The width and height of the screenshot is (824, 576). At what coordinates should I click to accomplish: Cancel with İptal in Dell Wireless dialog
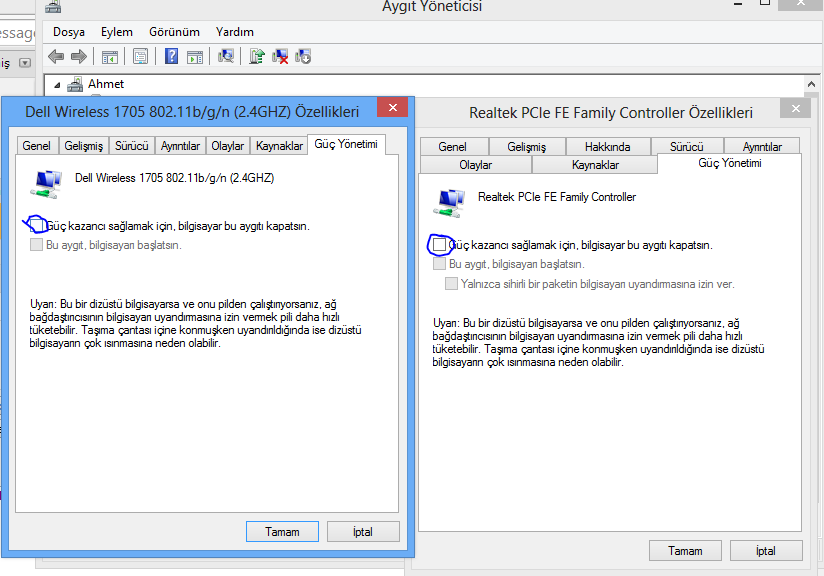(363, 532)
